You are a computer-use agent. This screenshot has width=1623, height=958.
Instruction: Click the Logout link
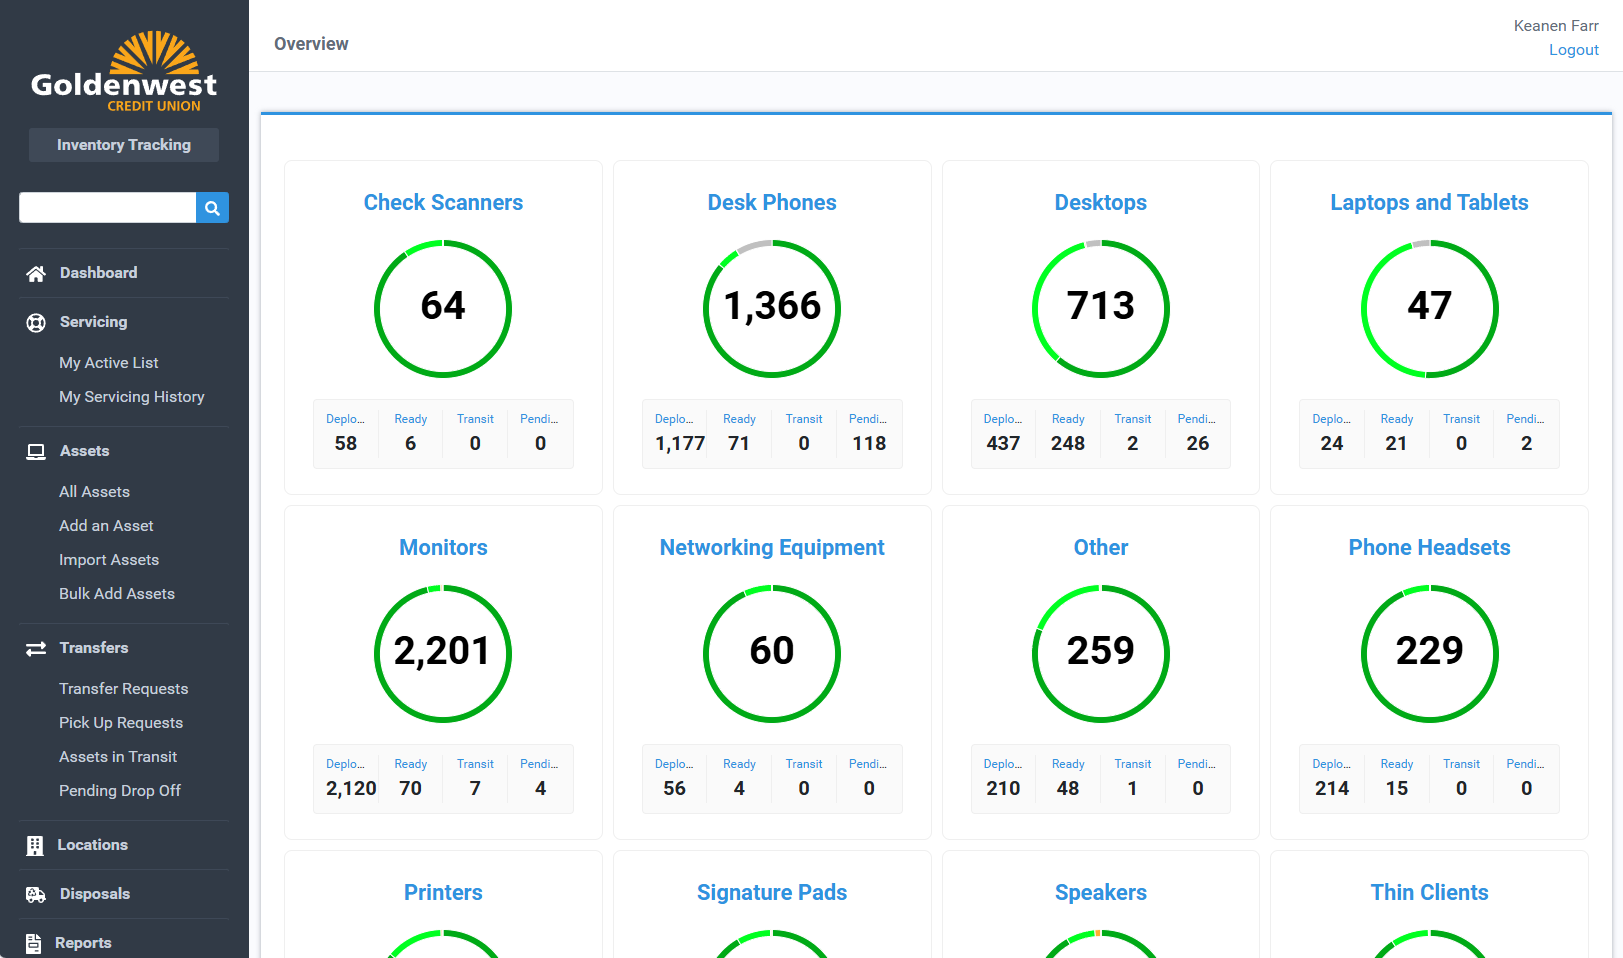pos(1574,49)
